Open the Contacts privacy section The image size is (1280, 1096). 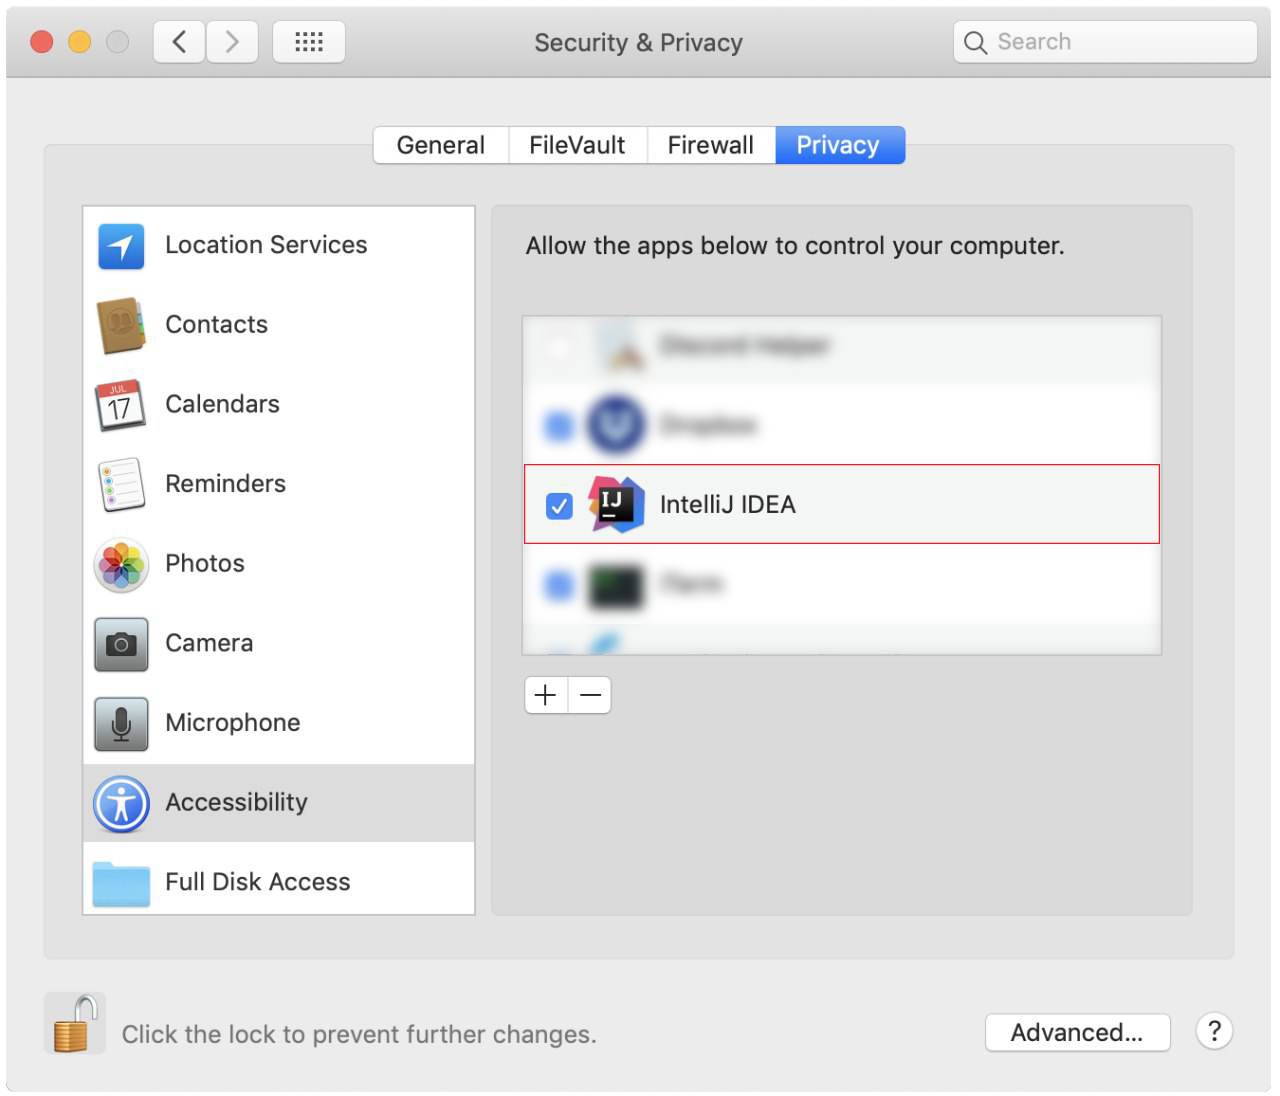coord(120,325)
